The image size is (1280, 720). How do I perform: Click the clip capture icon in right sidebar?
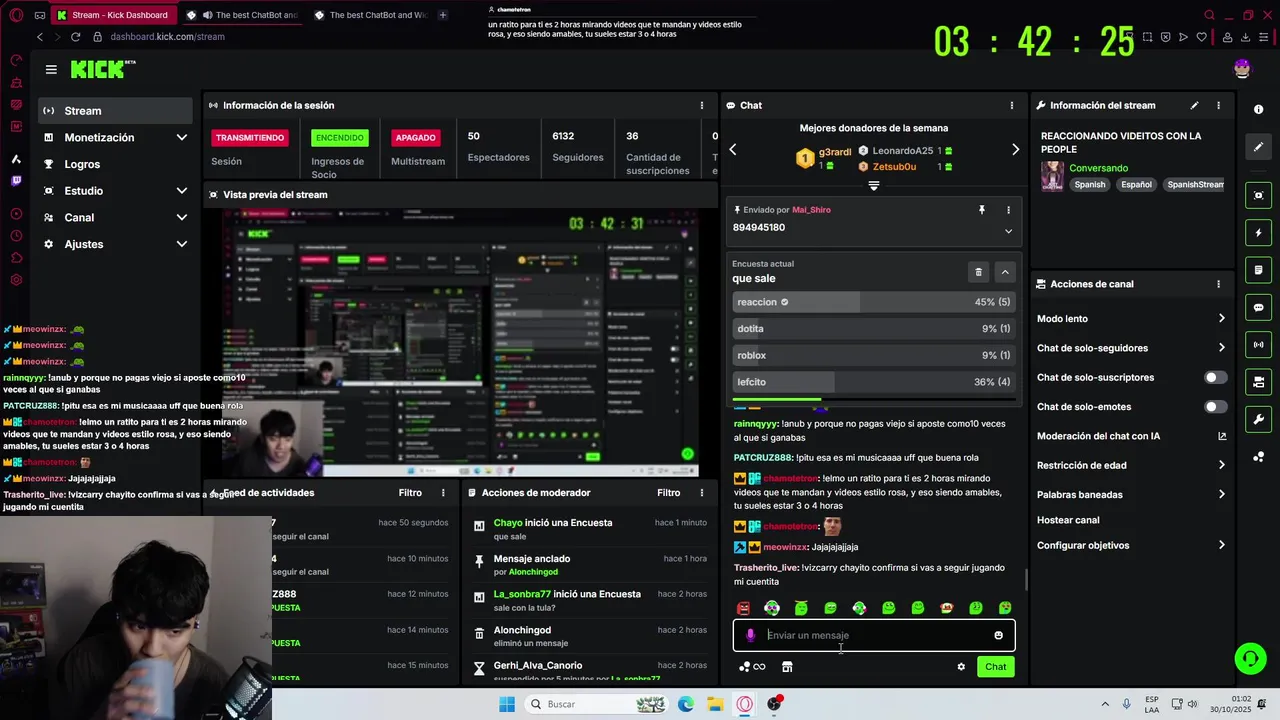click(x=1259, y=195)
